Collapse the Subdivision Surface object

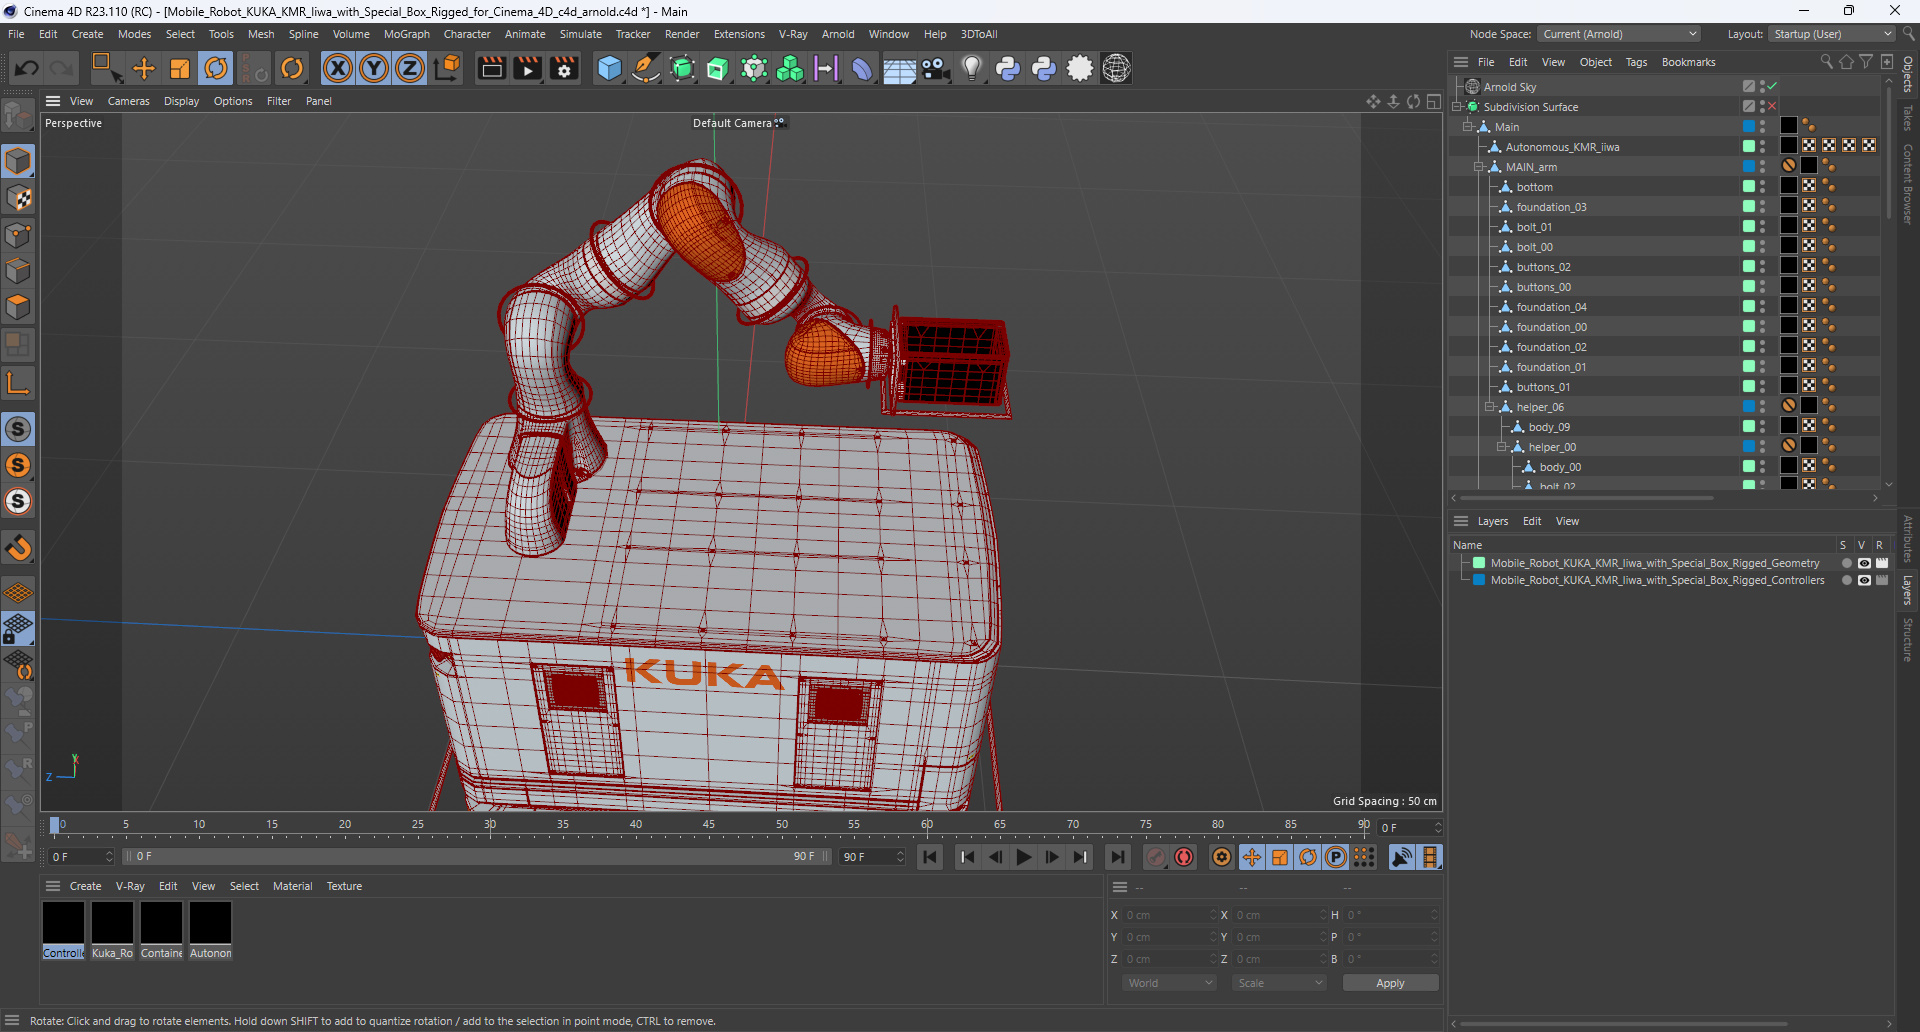click(1457, 107)
